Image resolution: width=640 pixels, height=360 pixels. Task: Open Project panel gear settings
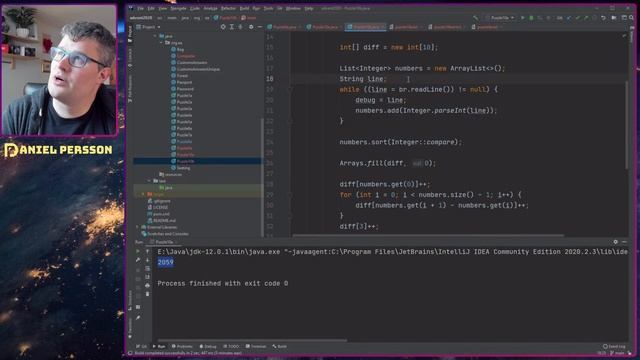251,27
